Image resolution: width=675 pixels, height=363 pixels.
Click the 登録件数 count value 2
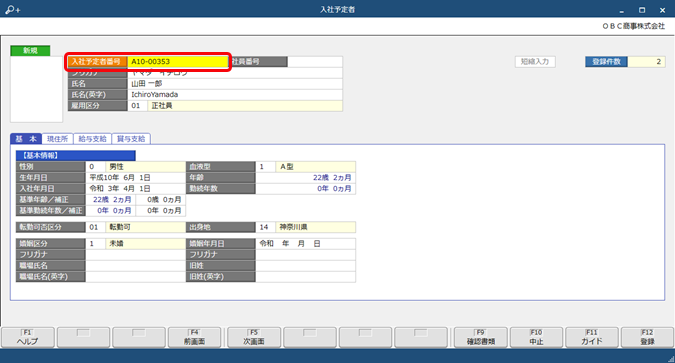(x=646, y=62)
